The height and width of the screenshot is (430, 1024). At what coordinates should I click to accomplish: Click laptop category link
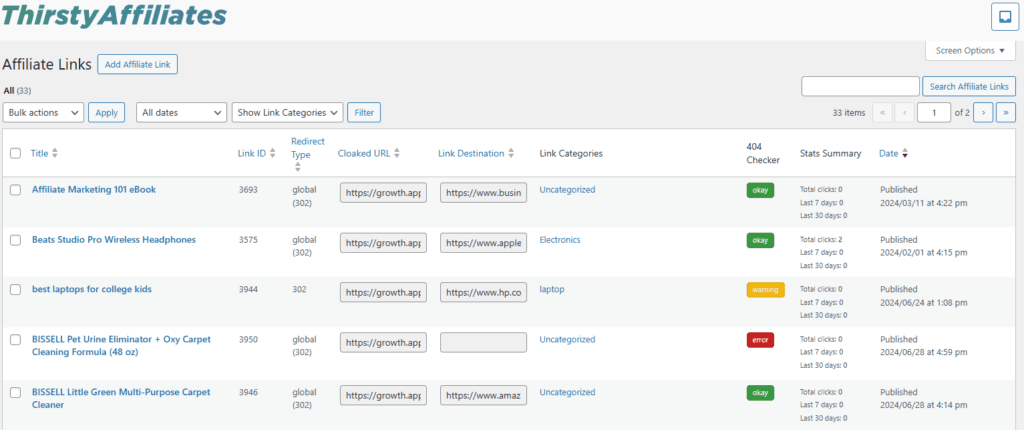pyautogui.click(x=552, y=289)
